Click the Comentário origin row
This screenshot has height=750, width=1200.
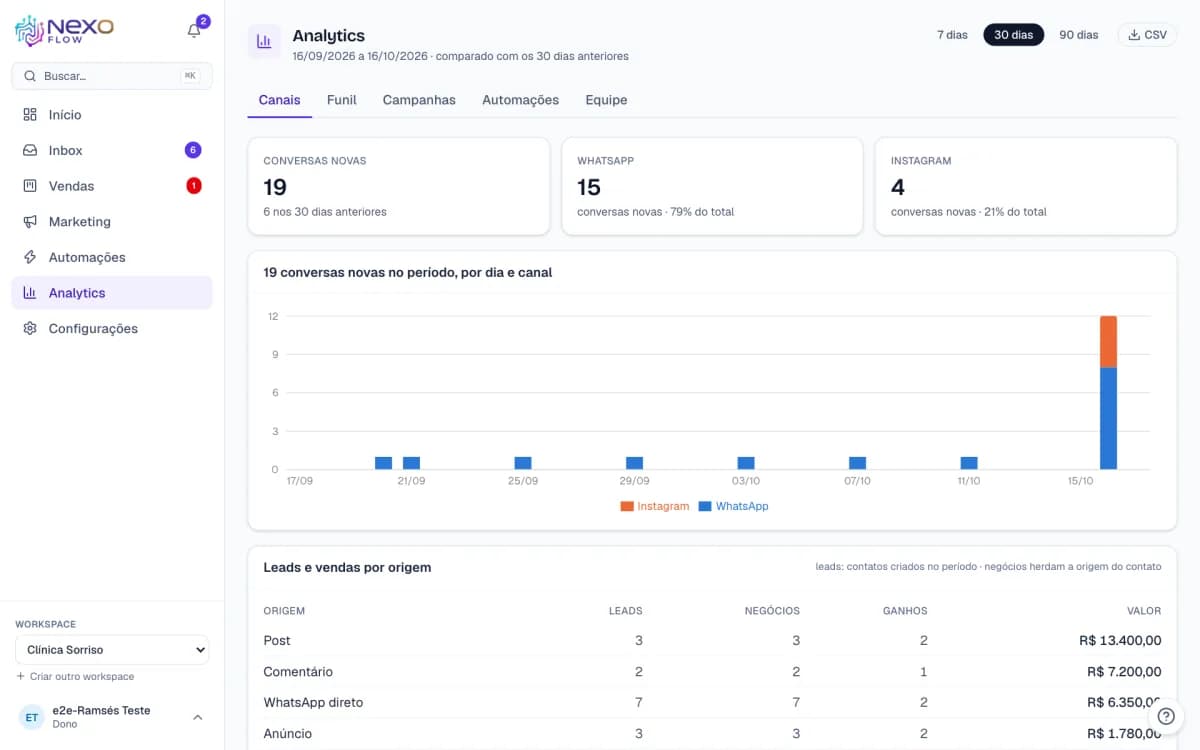tap(712, 671)
